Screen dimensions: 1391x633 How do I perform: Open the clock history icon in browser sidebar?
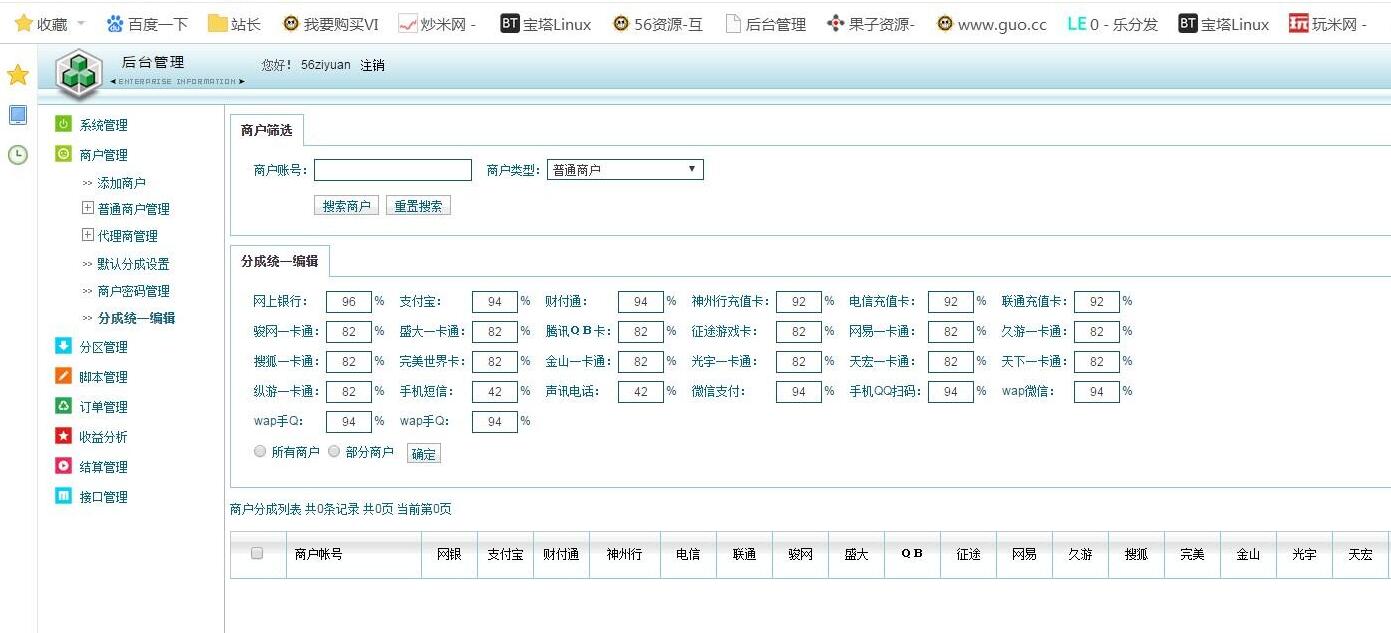pyautogui.click(x=18, y=155)
